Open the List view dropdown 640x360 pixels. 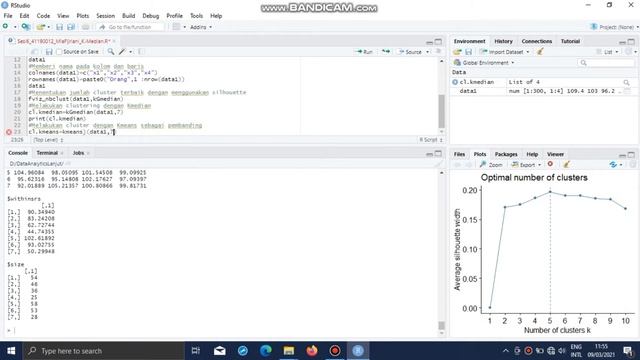tap(607, 52)
